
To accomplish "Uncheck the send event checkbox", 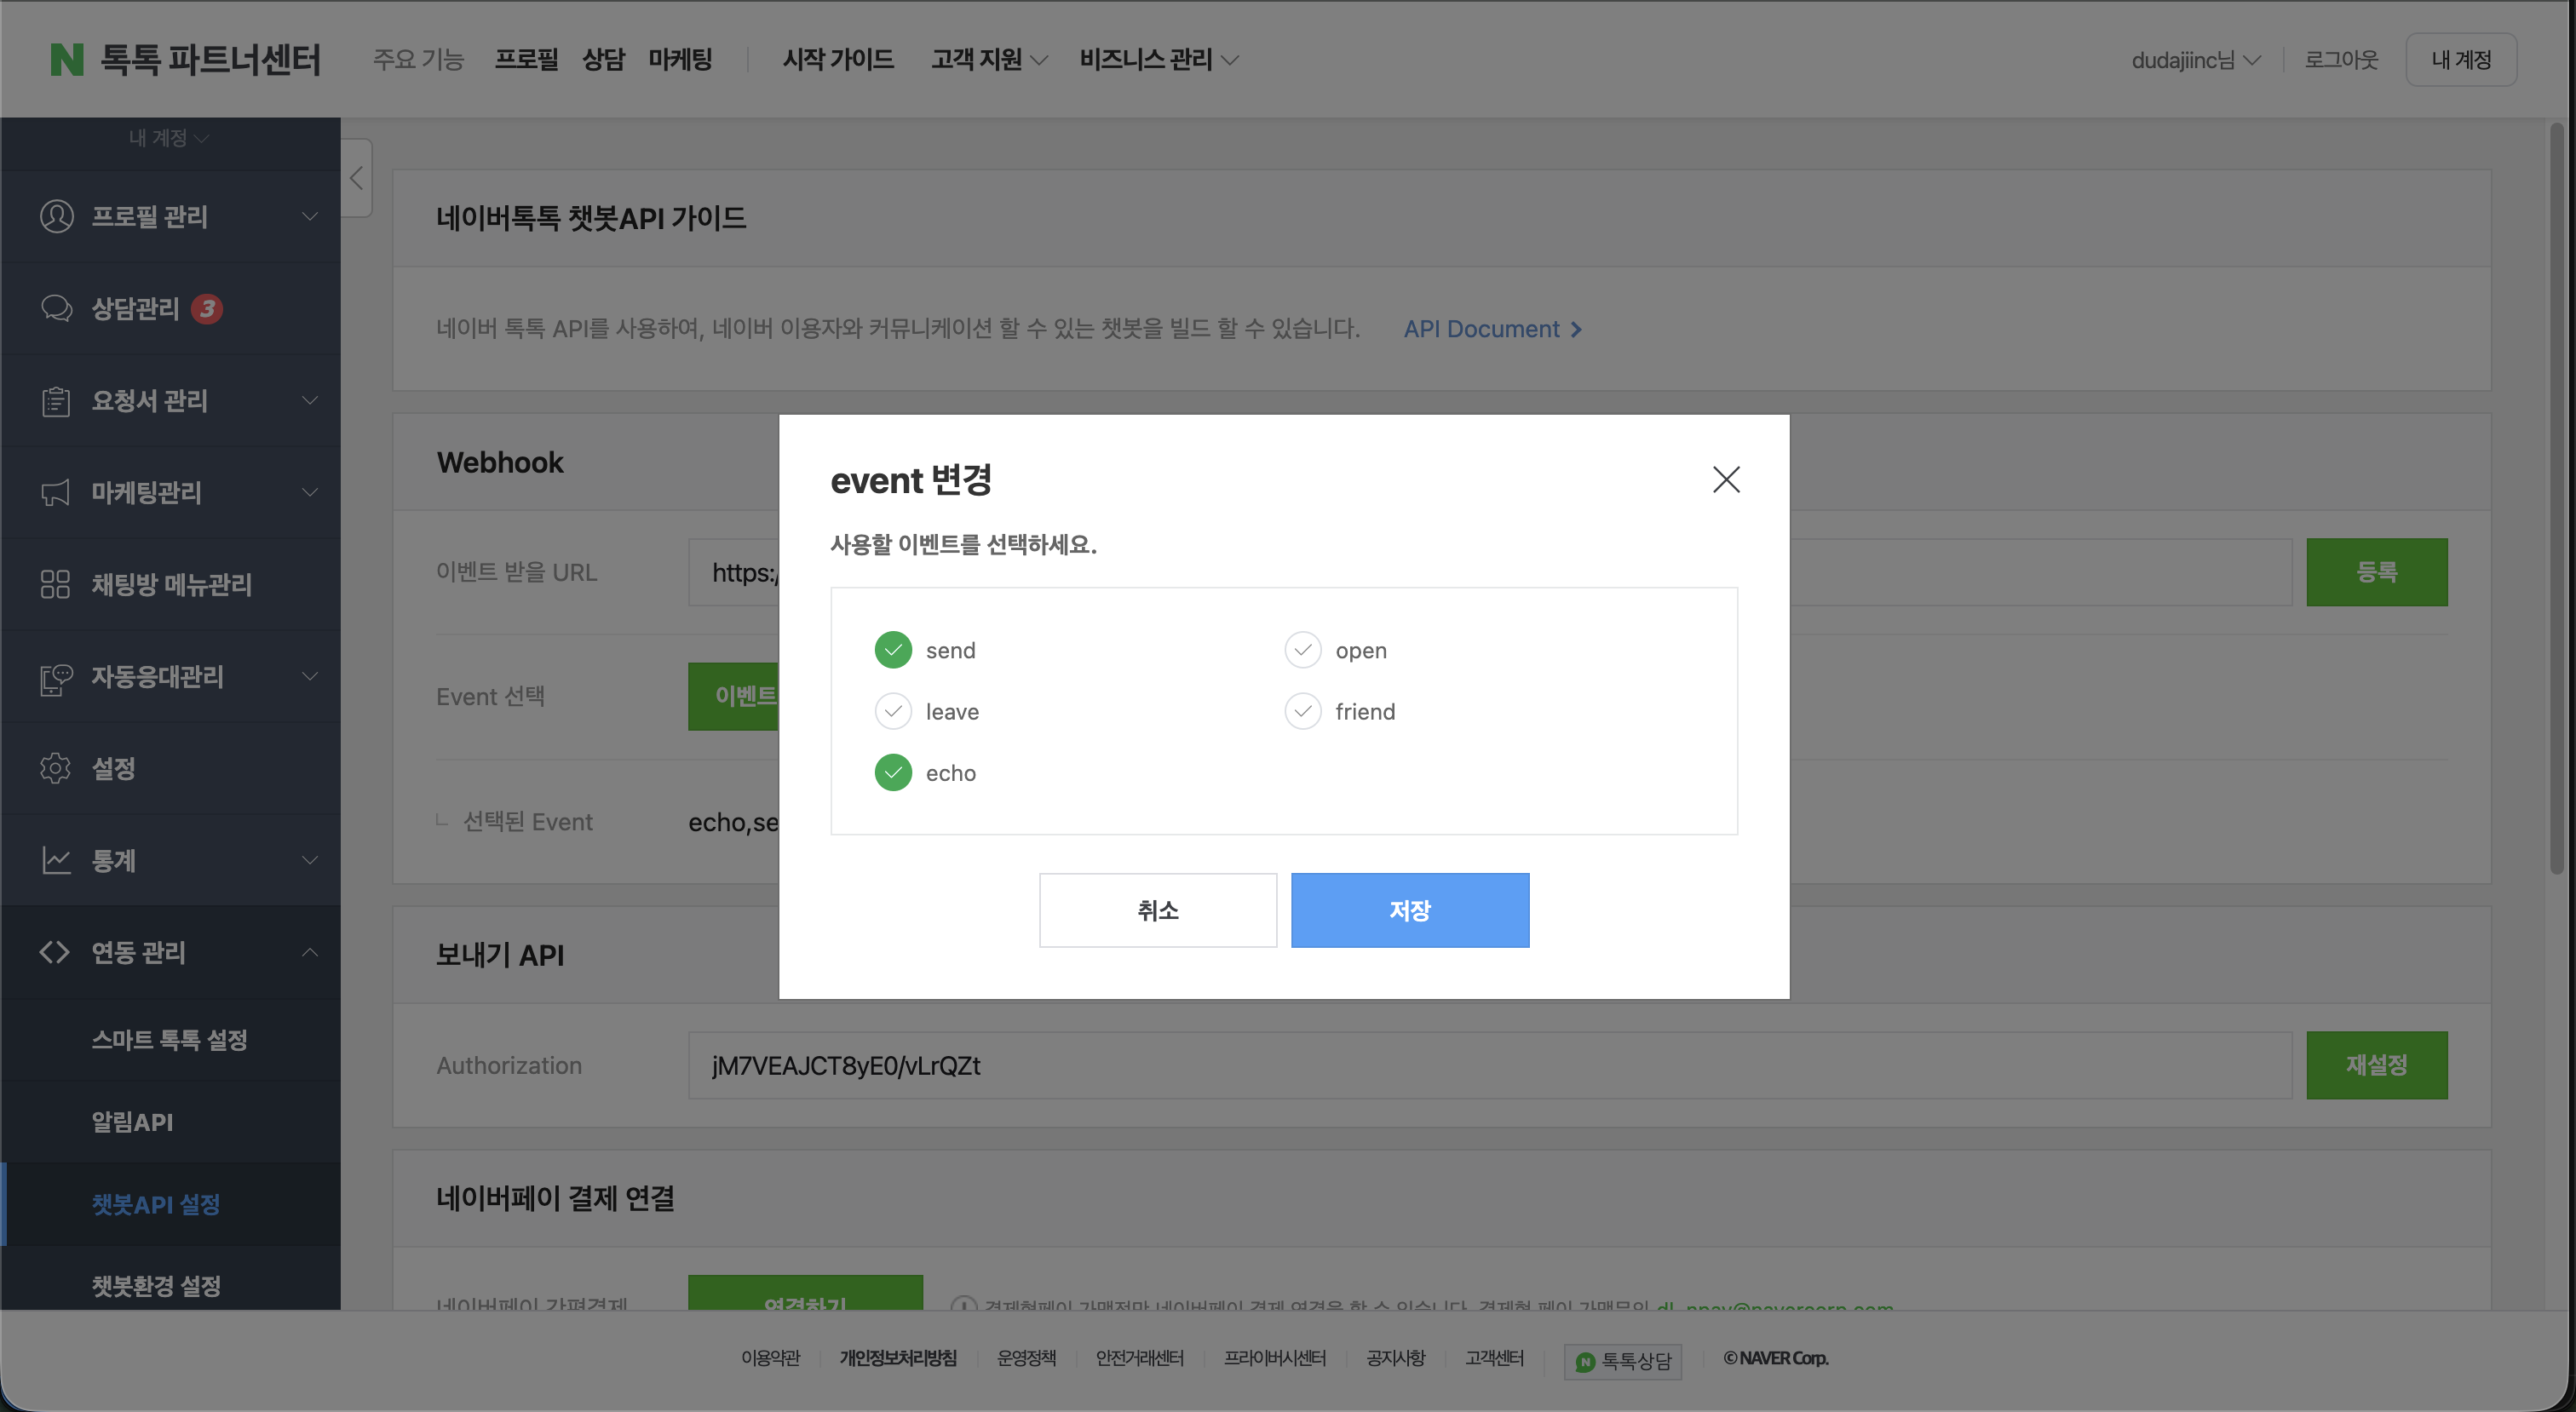I will click(893, 650).
